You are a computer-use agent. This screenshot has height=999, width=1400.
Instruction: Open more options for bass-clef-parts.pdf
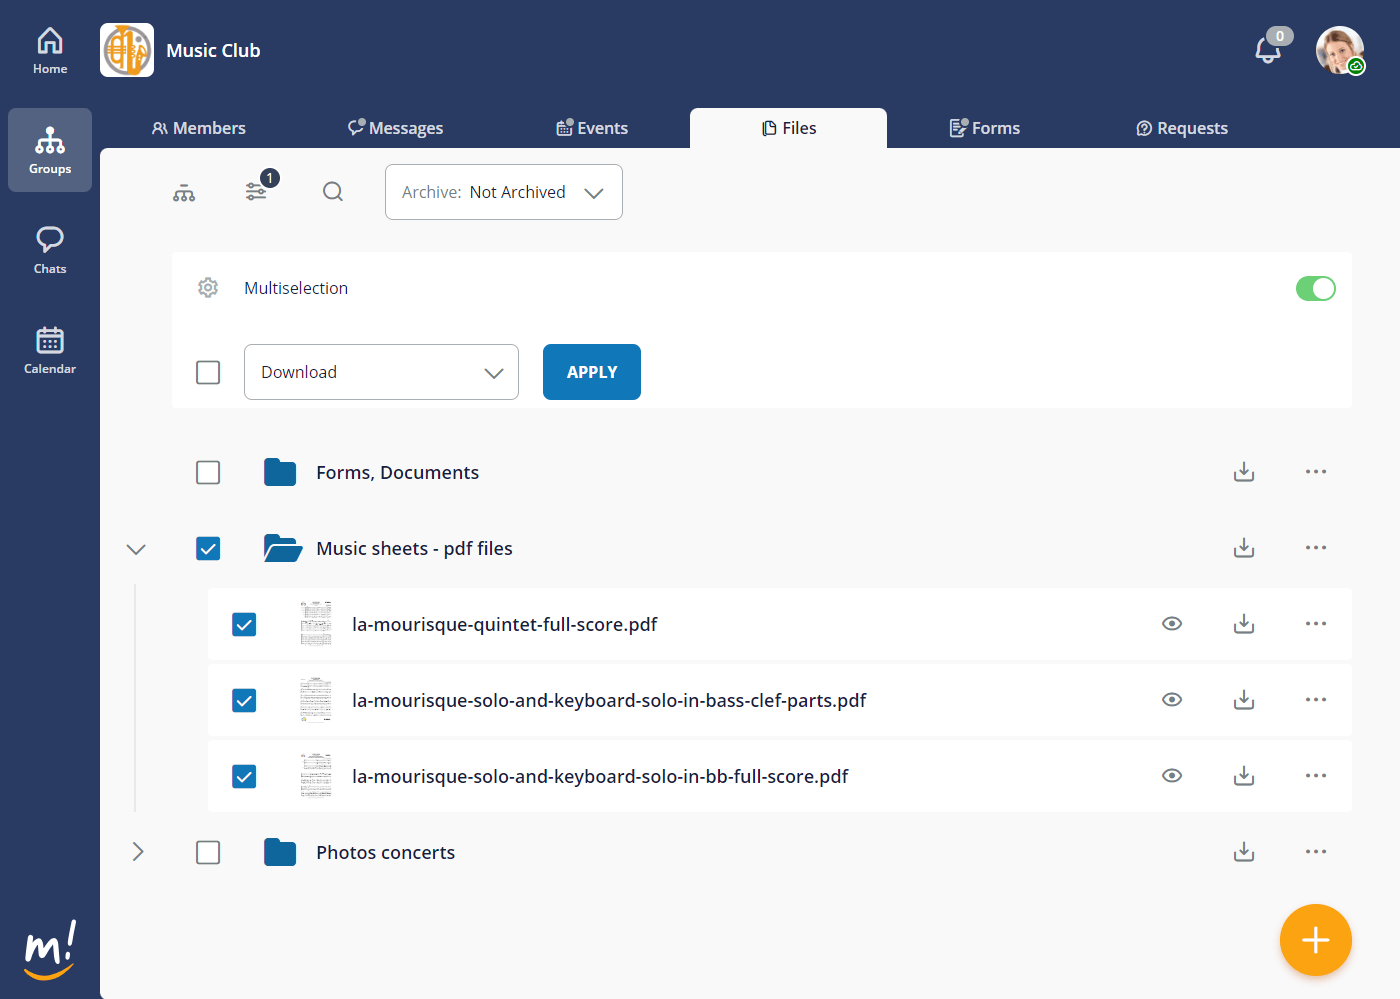pos(1316,700)
